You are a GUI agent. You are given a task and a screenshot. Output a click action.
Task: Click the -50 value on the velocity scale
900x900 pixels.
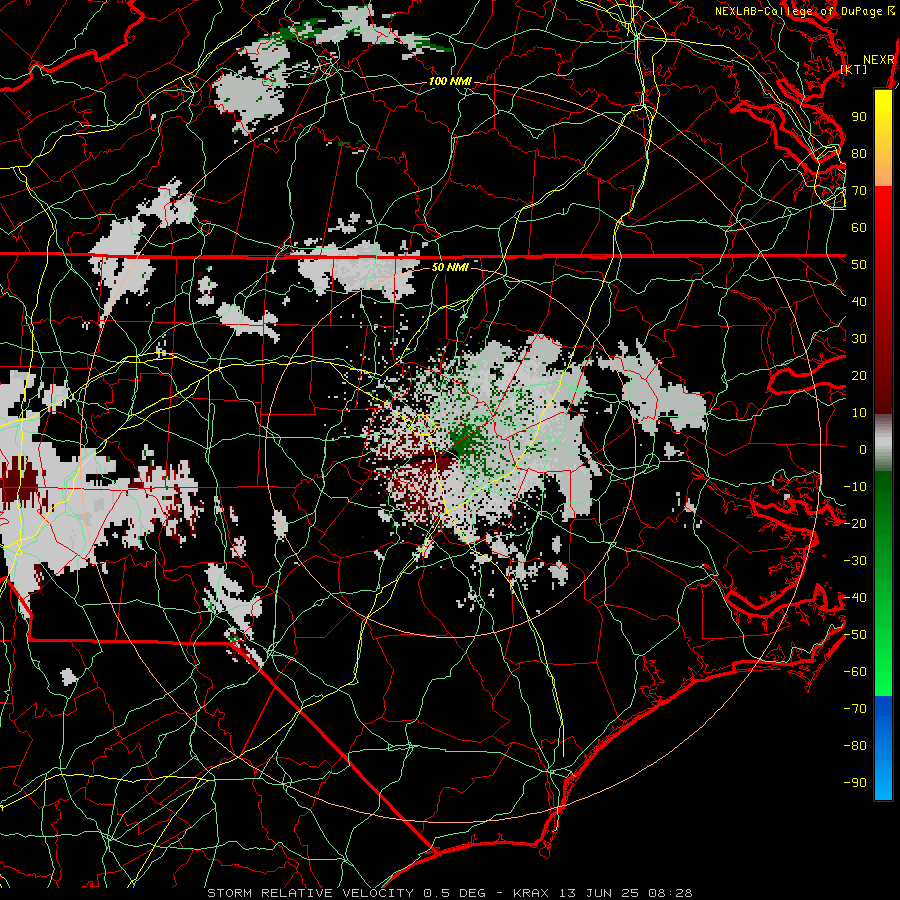point(855,635)
